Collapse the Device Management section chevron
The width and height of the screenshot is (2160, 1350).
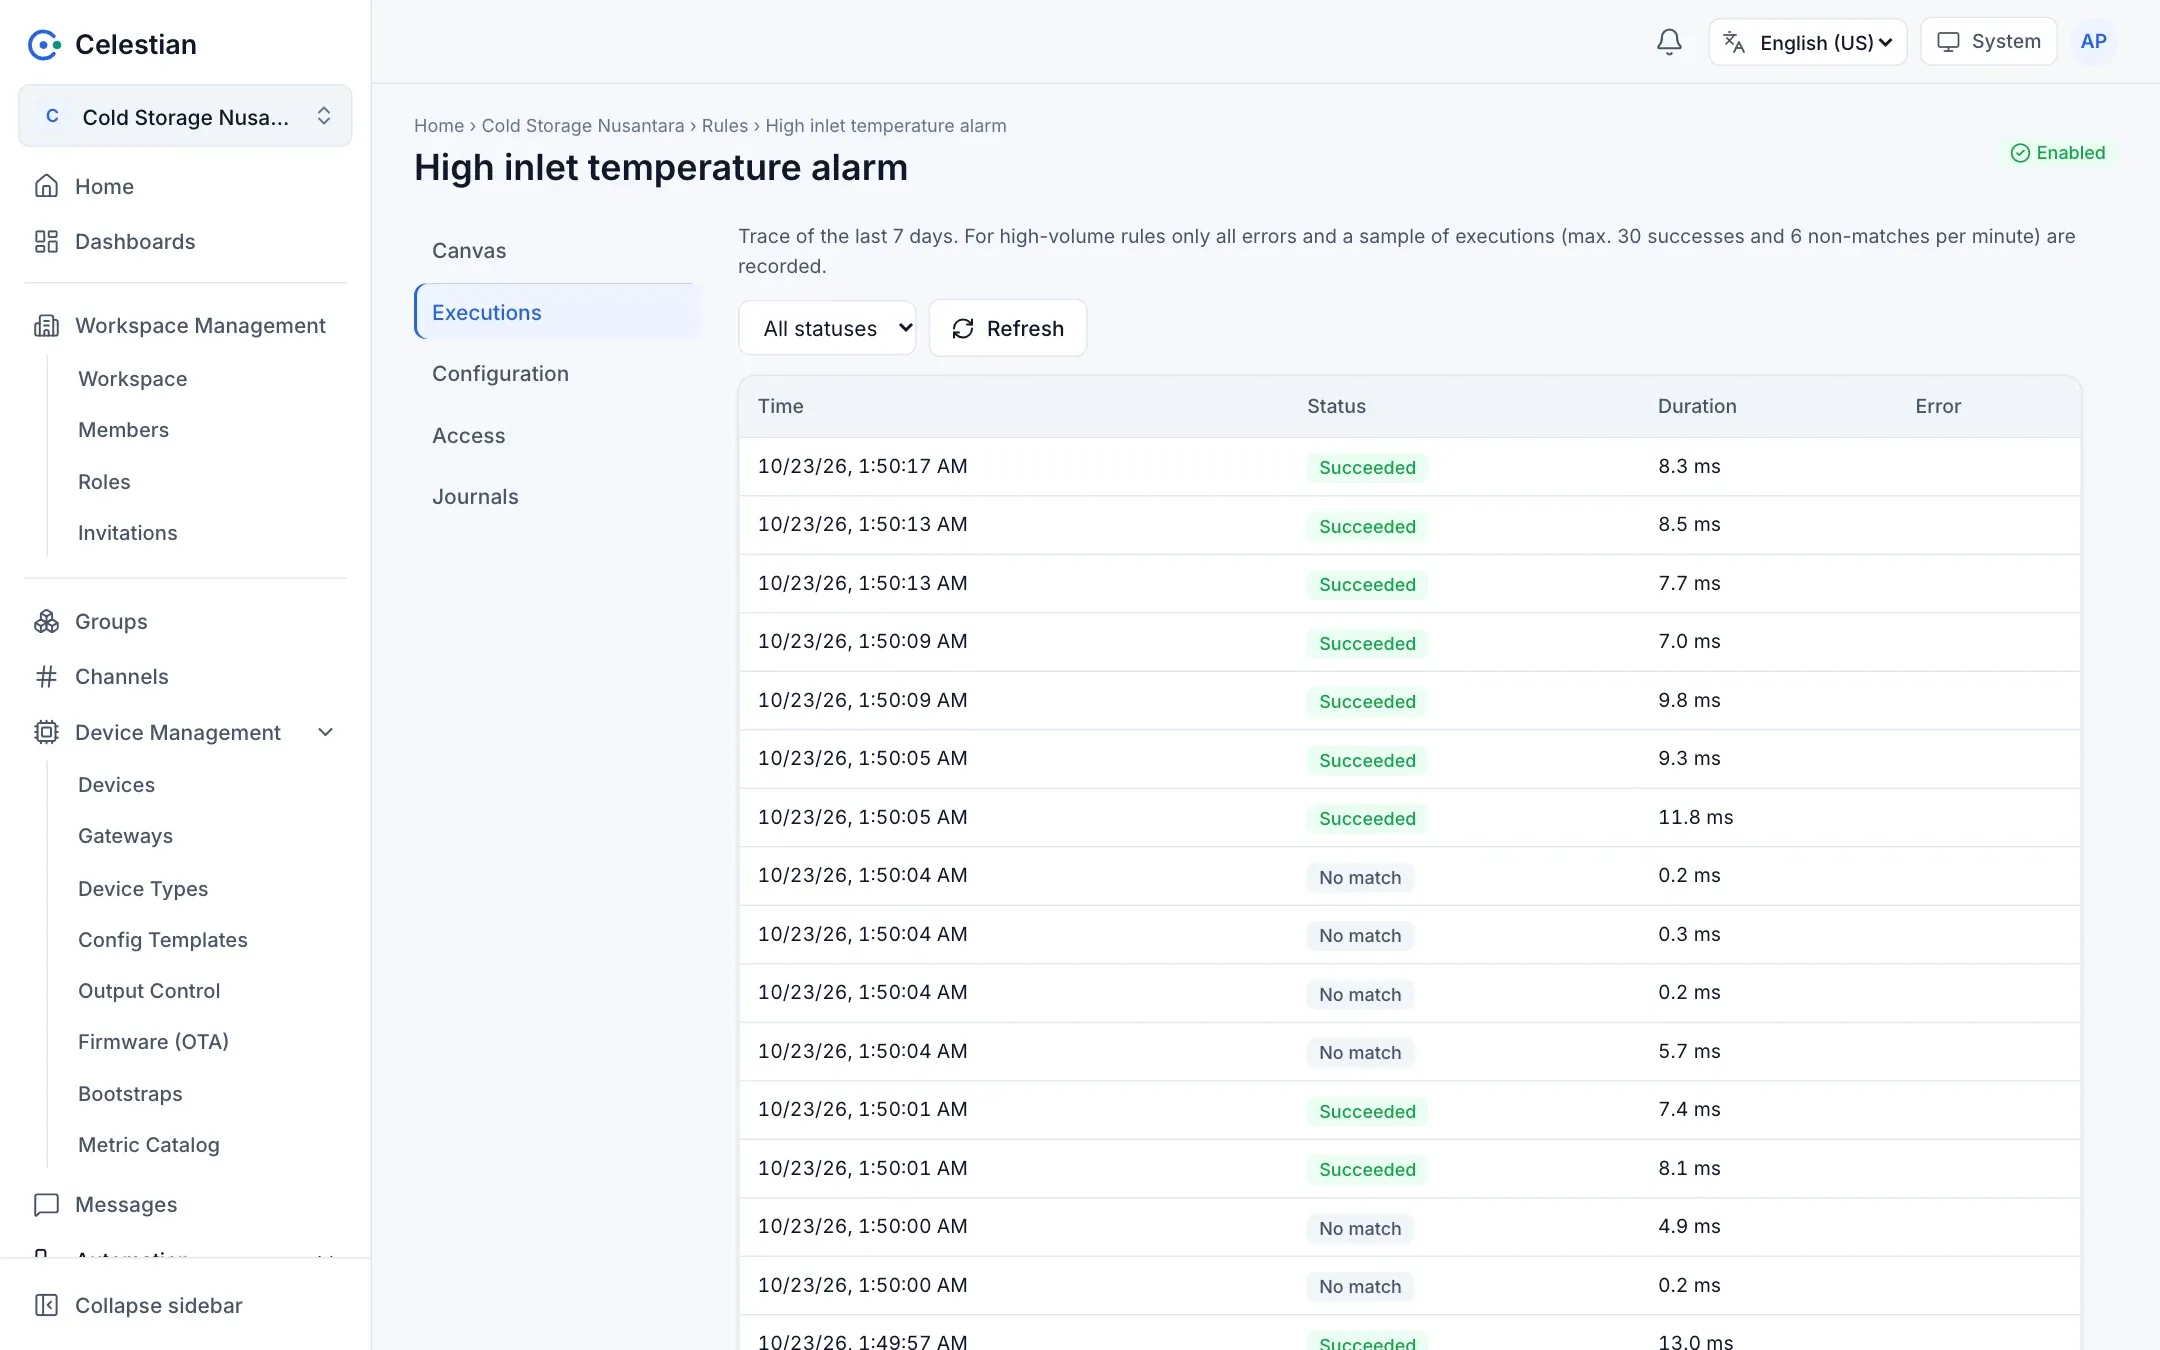[x=325, y=732]
